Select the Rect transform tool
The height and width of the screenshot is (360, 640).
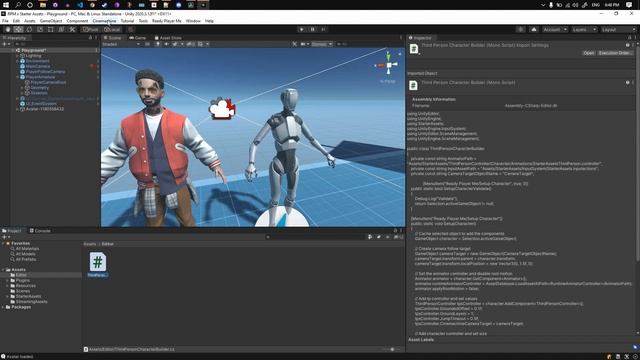(x=51, y=29)
